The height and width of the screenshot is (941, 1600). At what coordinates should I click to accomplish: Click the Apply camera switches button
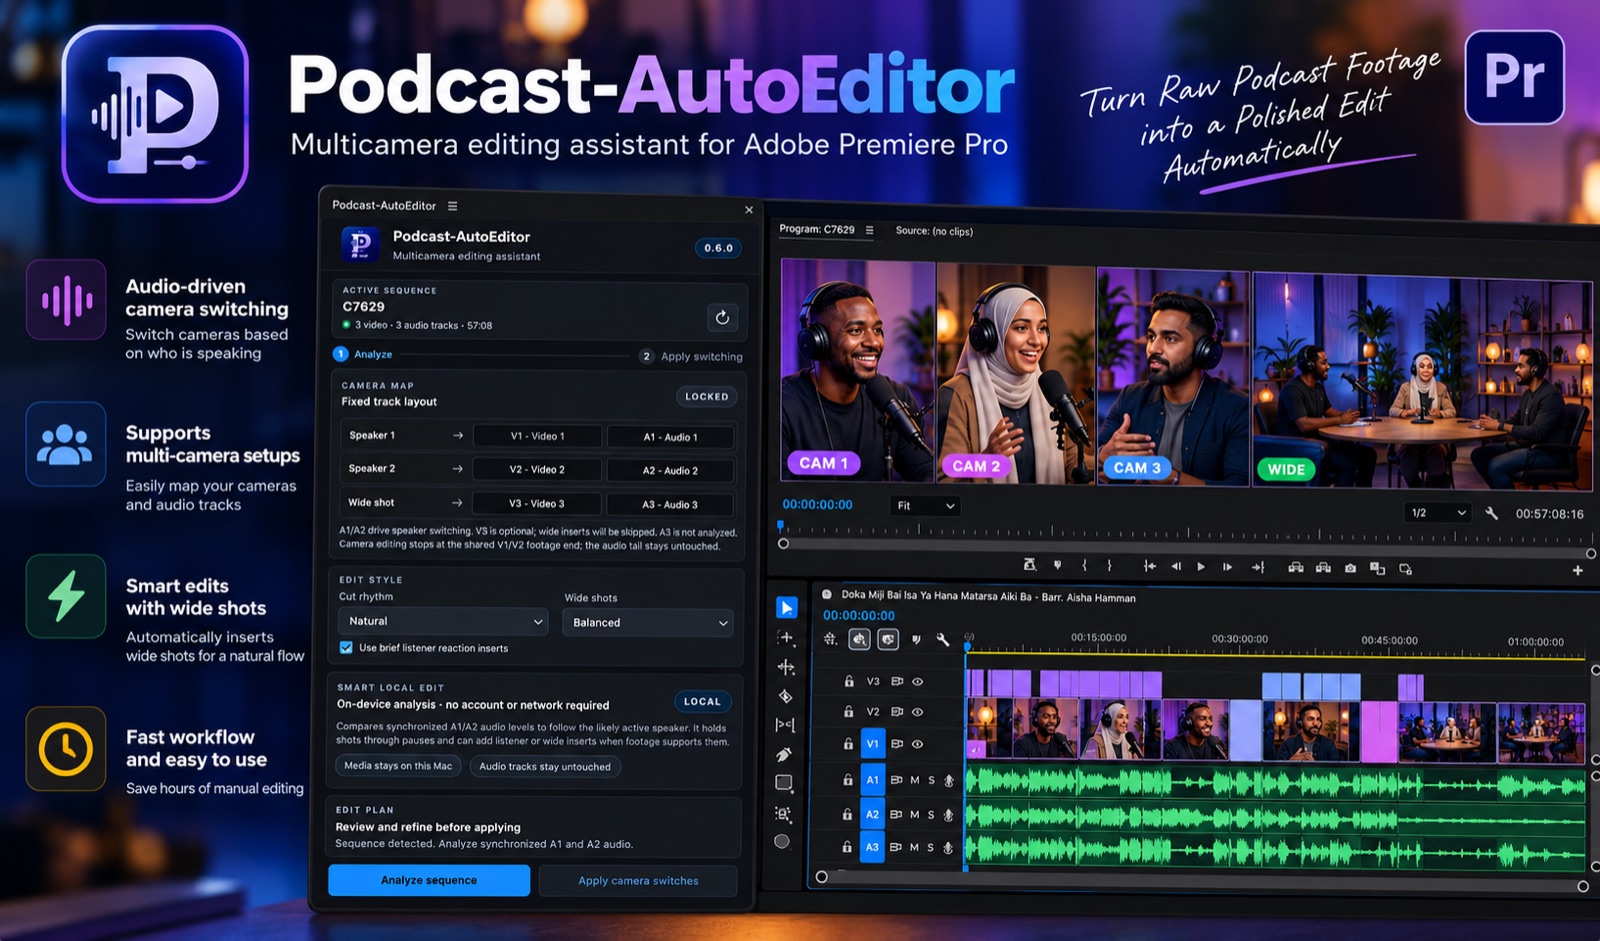tap(638, 881)
